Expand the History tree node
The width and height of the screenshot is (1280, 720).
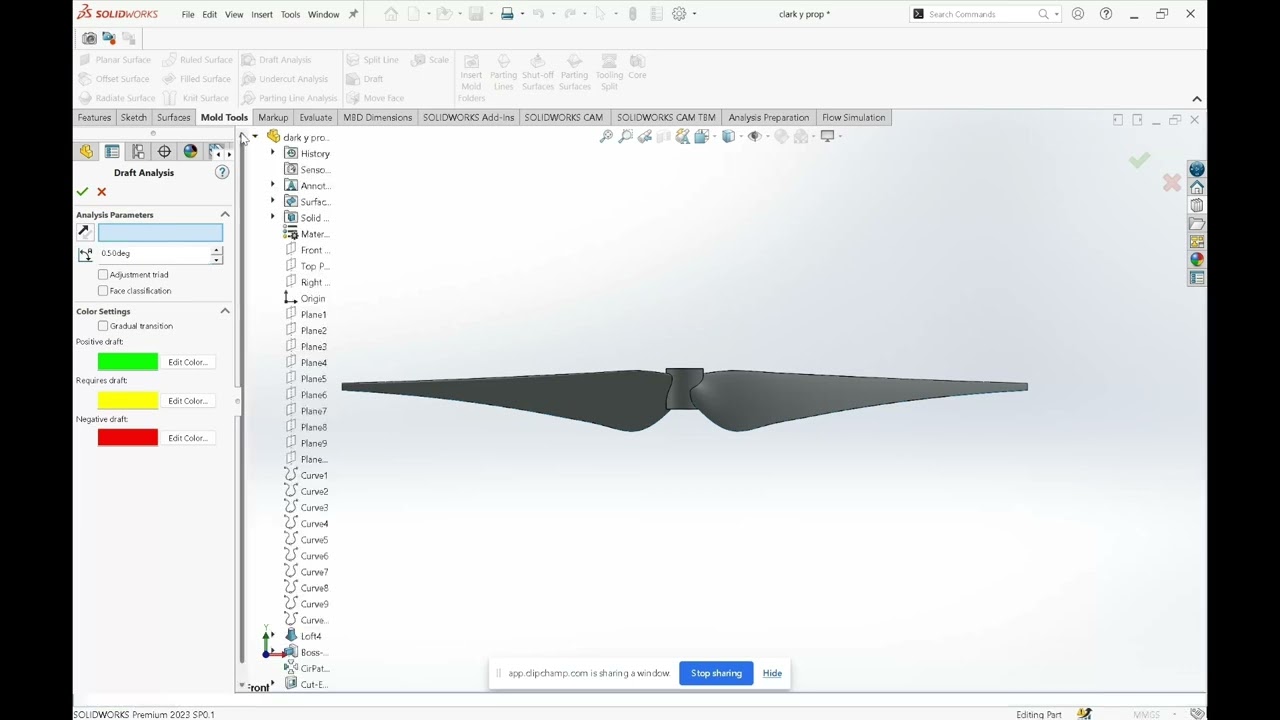273,153
